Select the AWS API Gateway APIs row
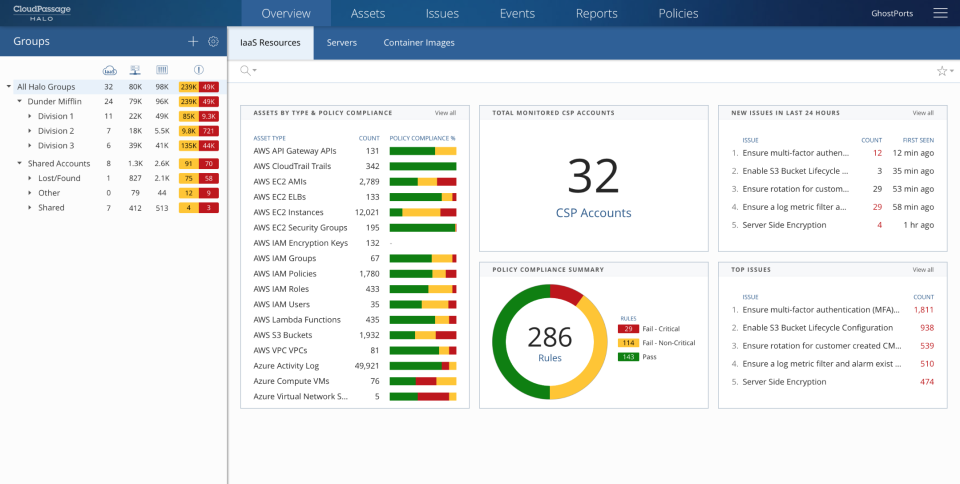 click(x=354, y=151)
